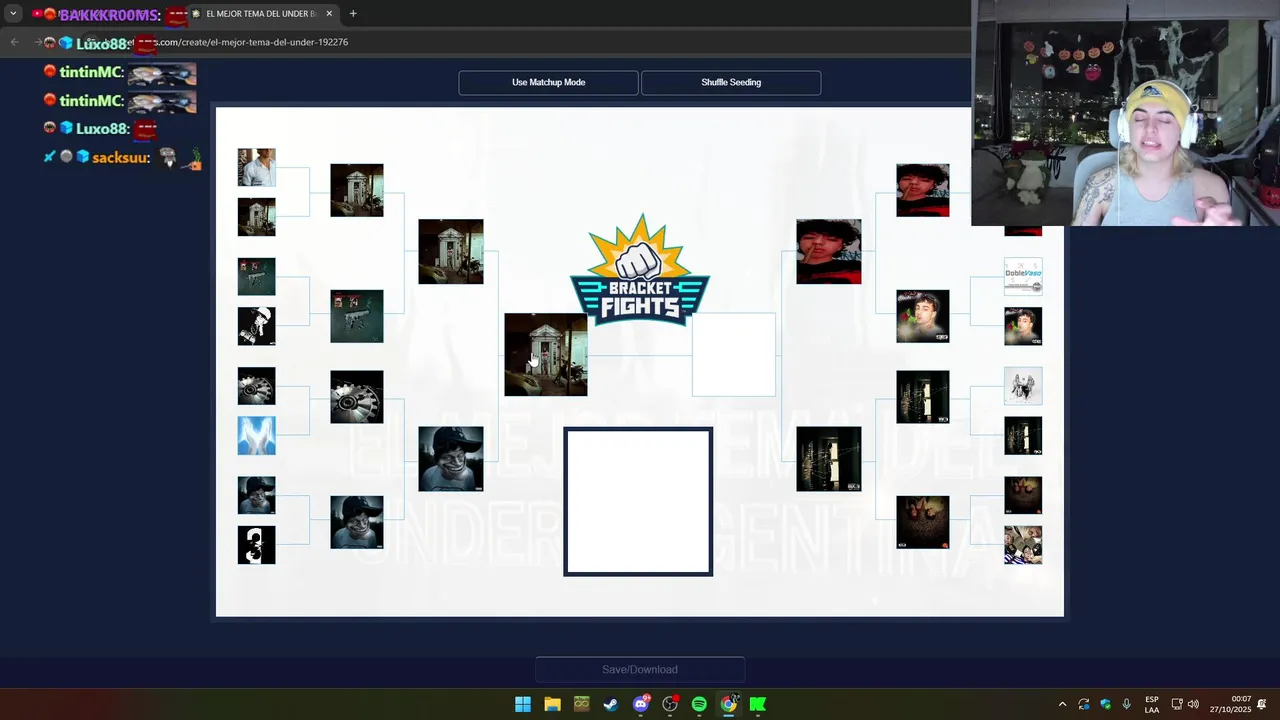Click the Use Matchup Mode button
The height and width of the screenshot is (720, 1280).
tap(548, 82)
